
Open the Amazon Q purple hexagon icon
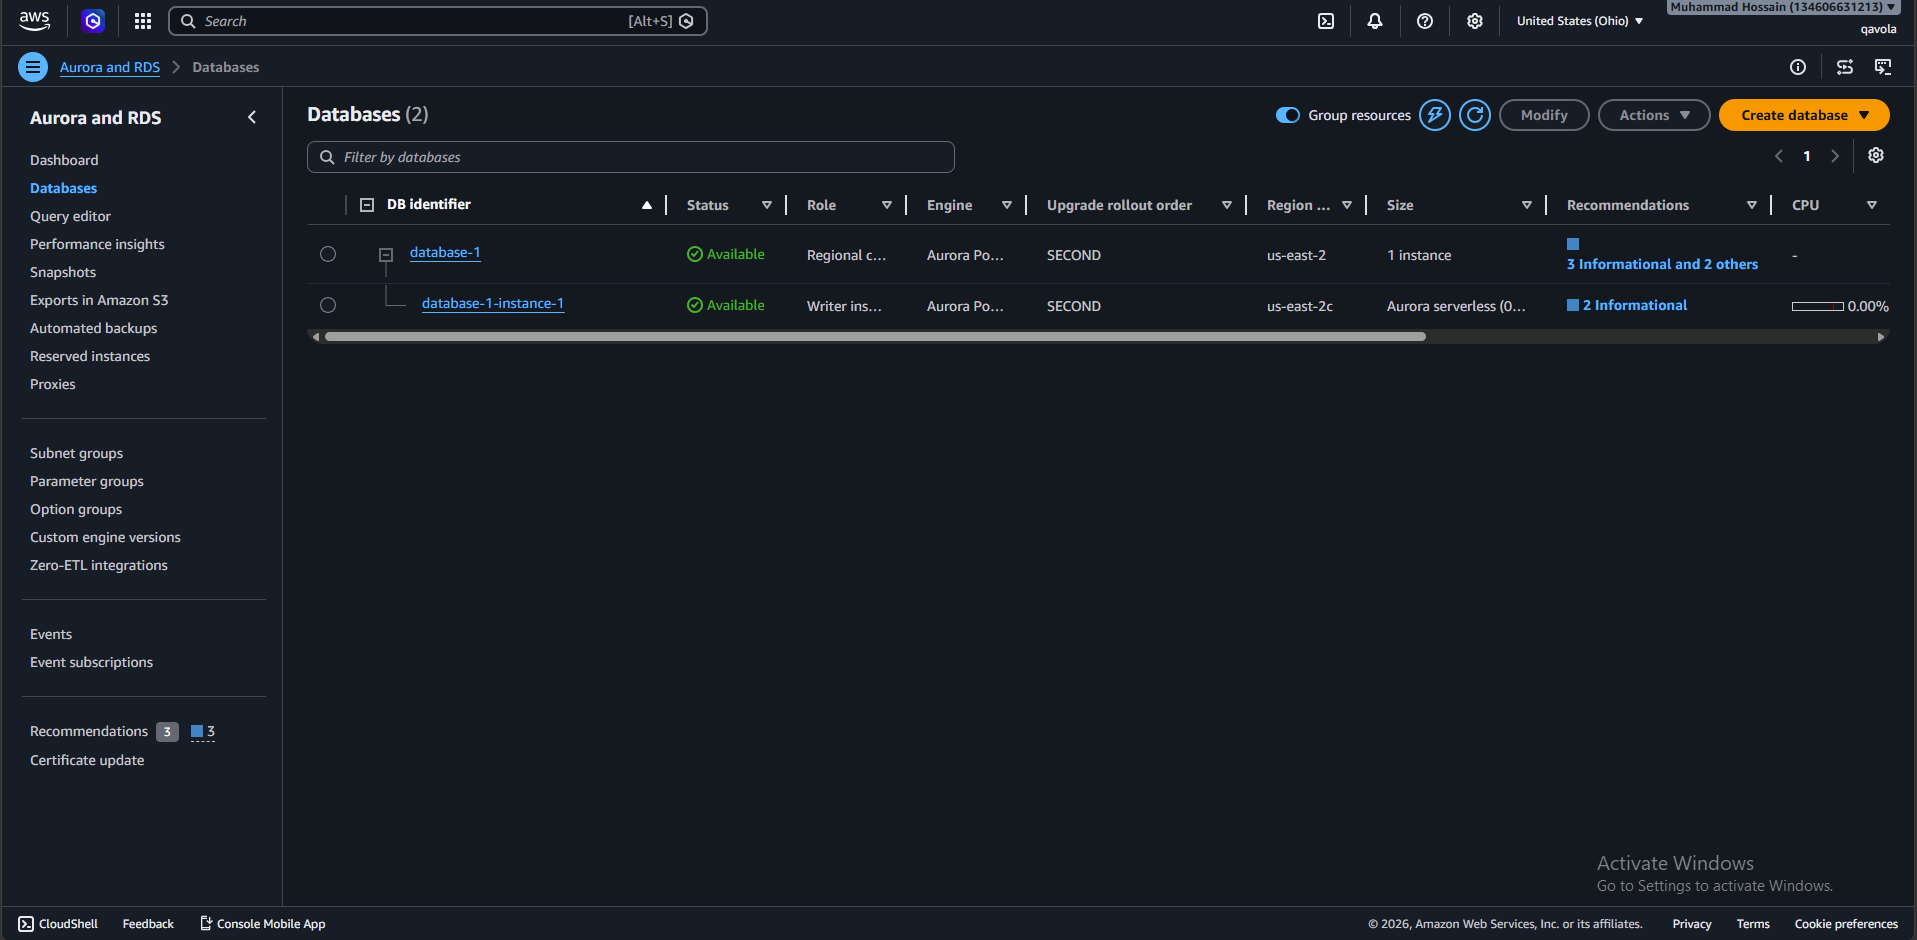[x=93, y=21]
